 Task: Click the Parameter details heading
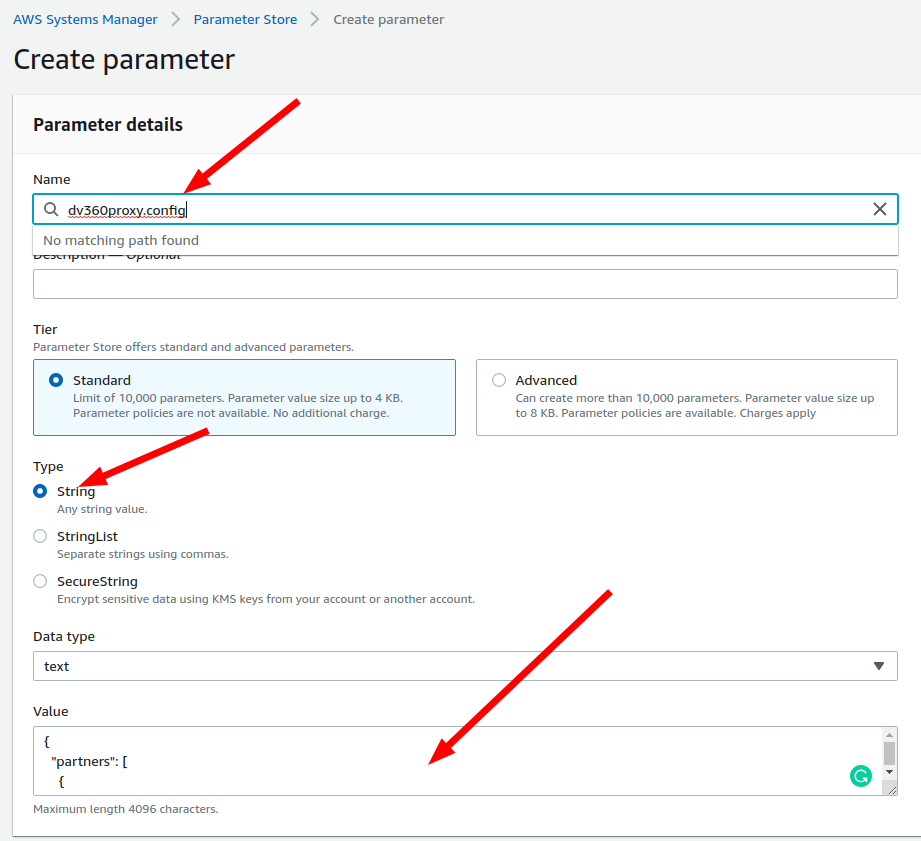[x=108, y=125]
